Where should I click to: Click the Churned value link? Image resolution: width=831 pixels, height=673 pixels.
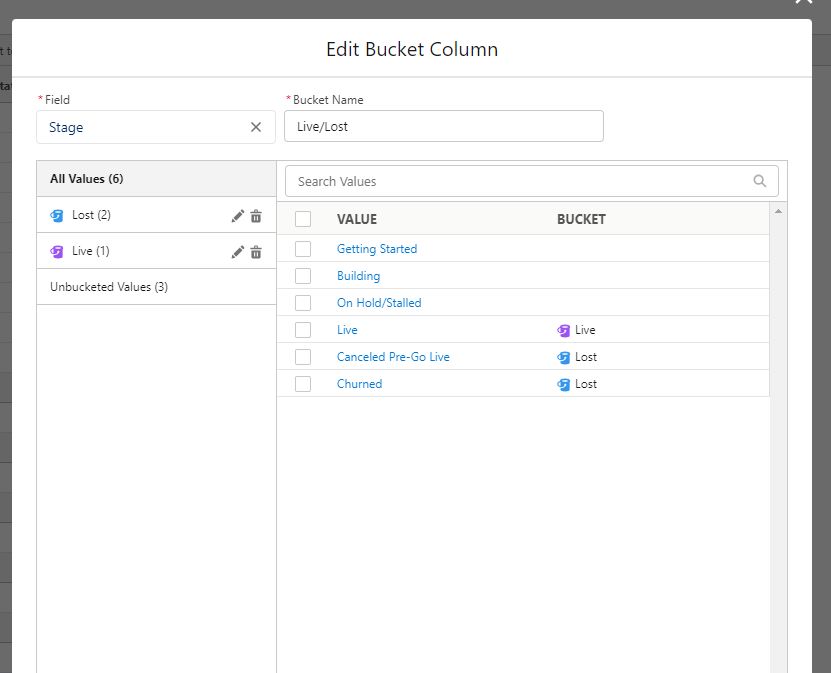[x=359, y=384]
